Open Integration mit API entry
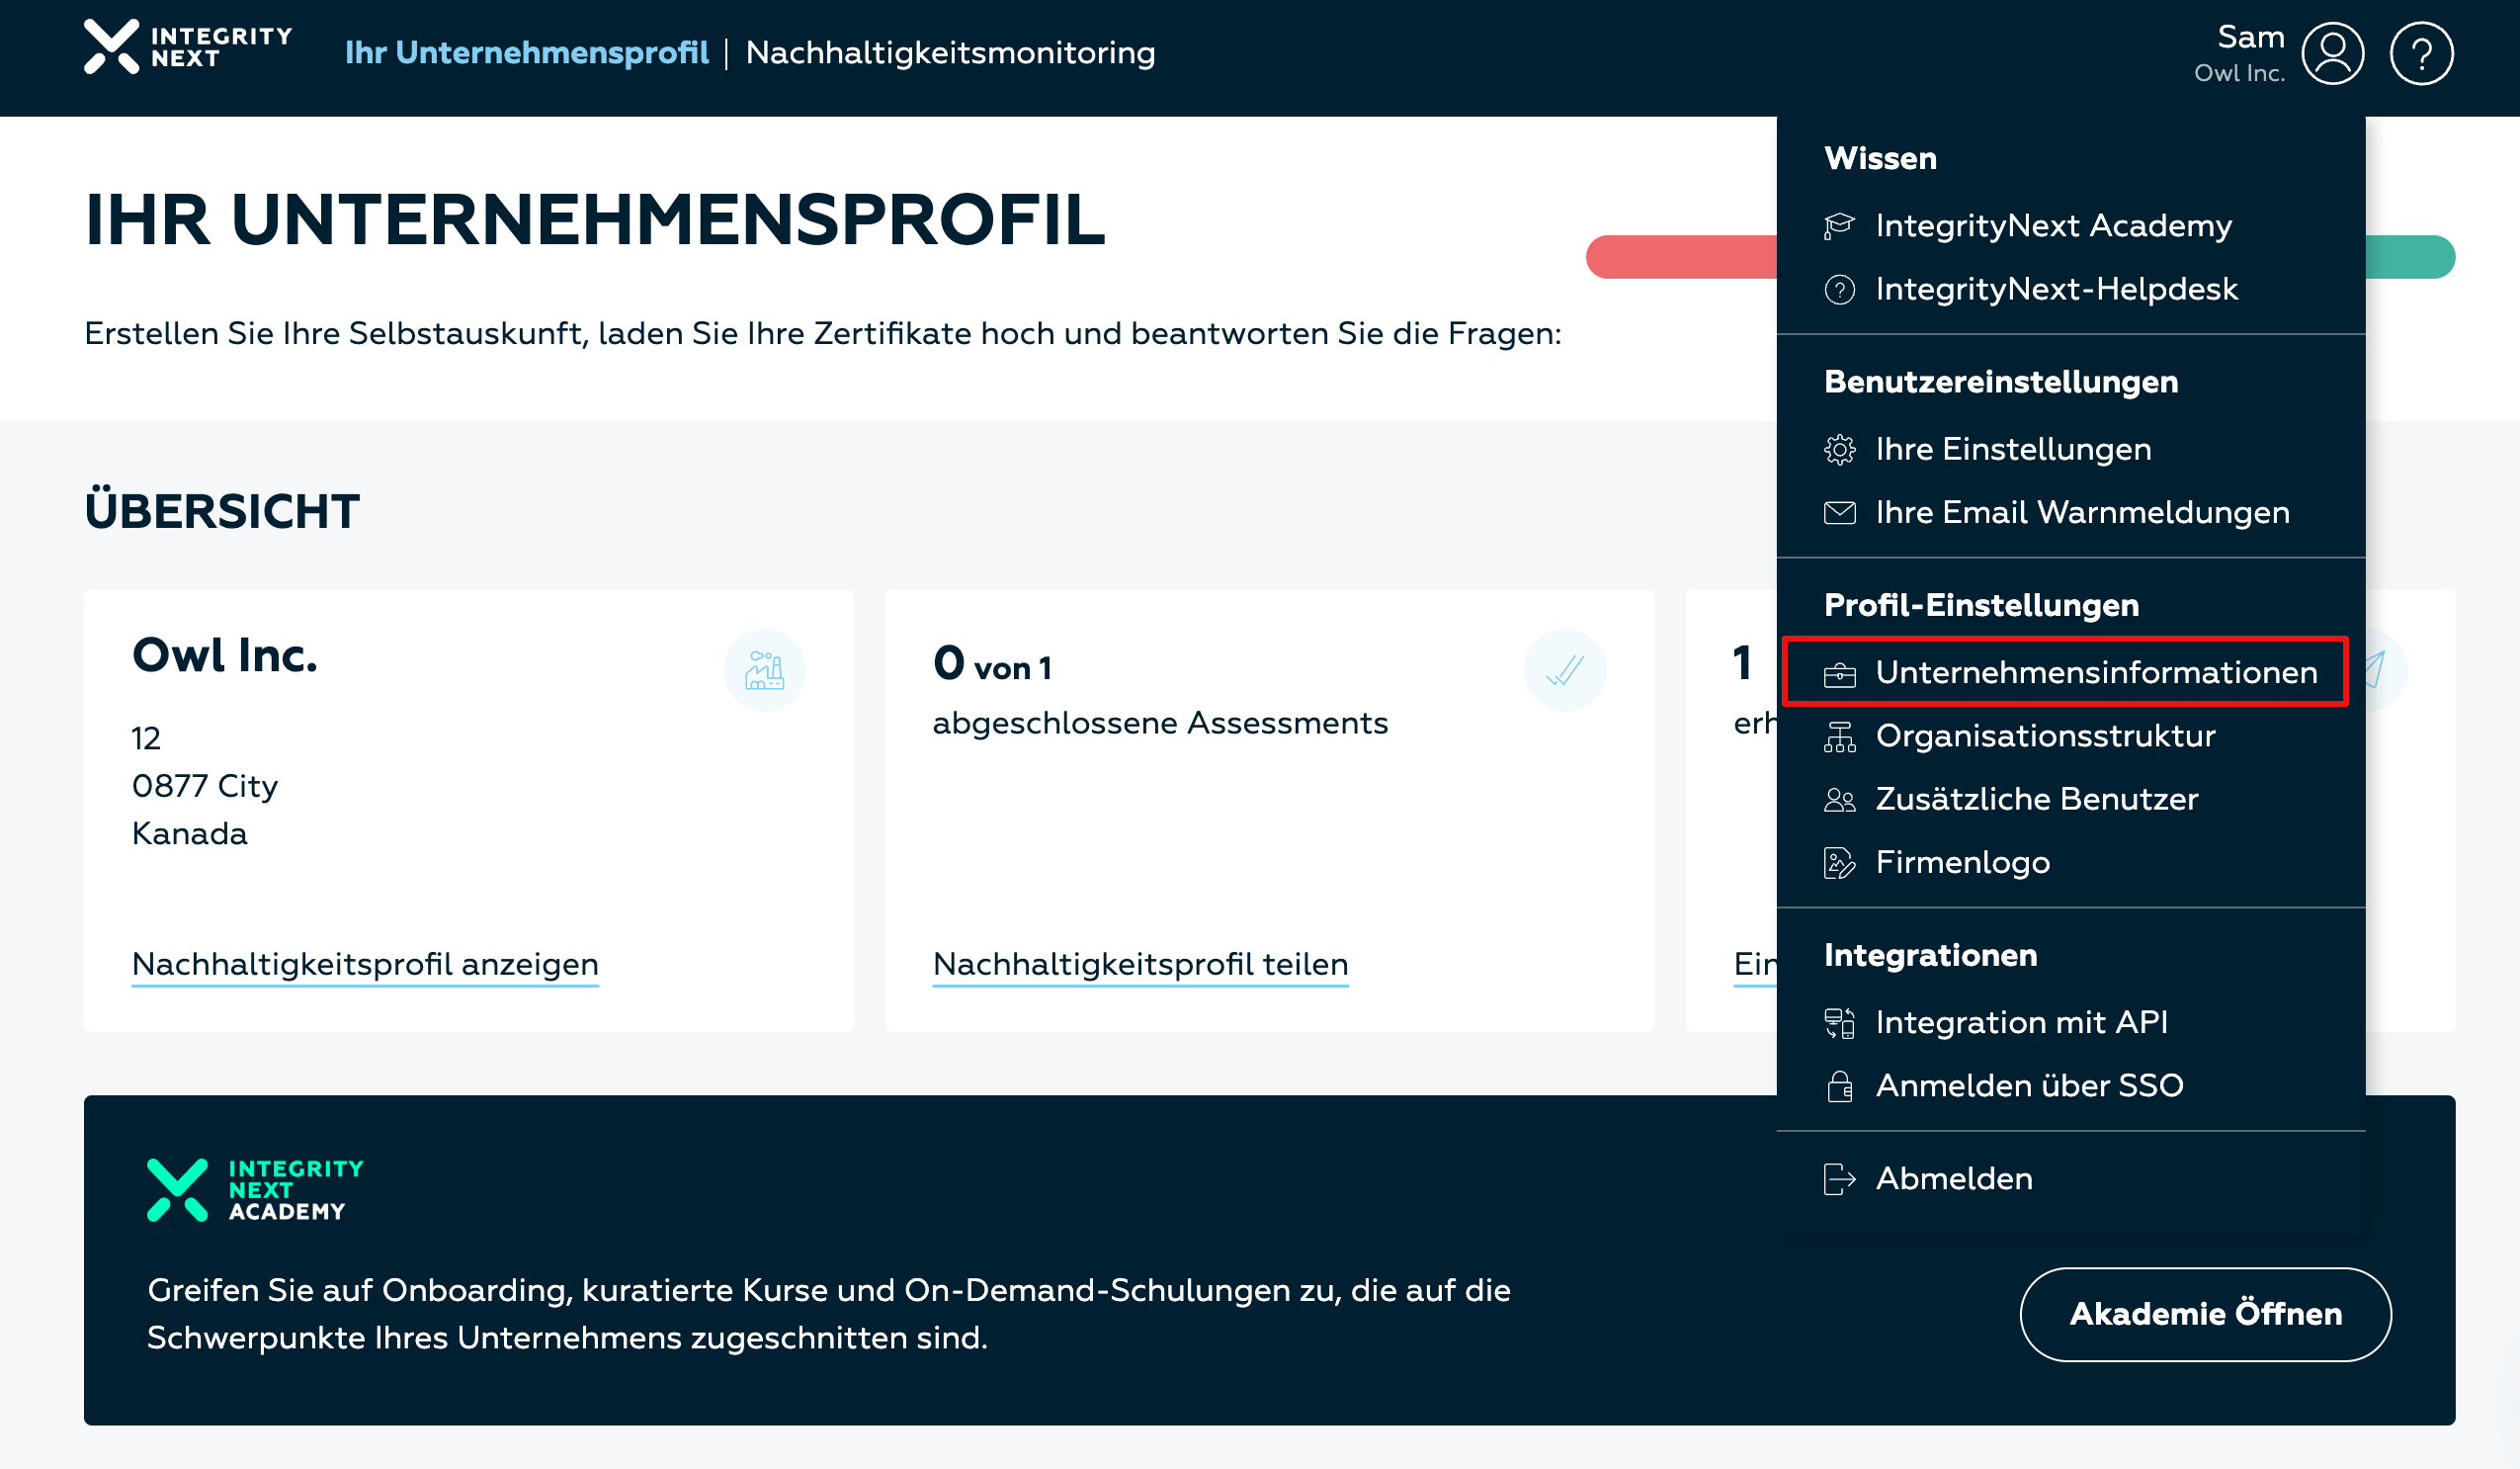Image resolution: width=2520 pixels, height=1469 pixels. point(2021,1022)
